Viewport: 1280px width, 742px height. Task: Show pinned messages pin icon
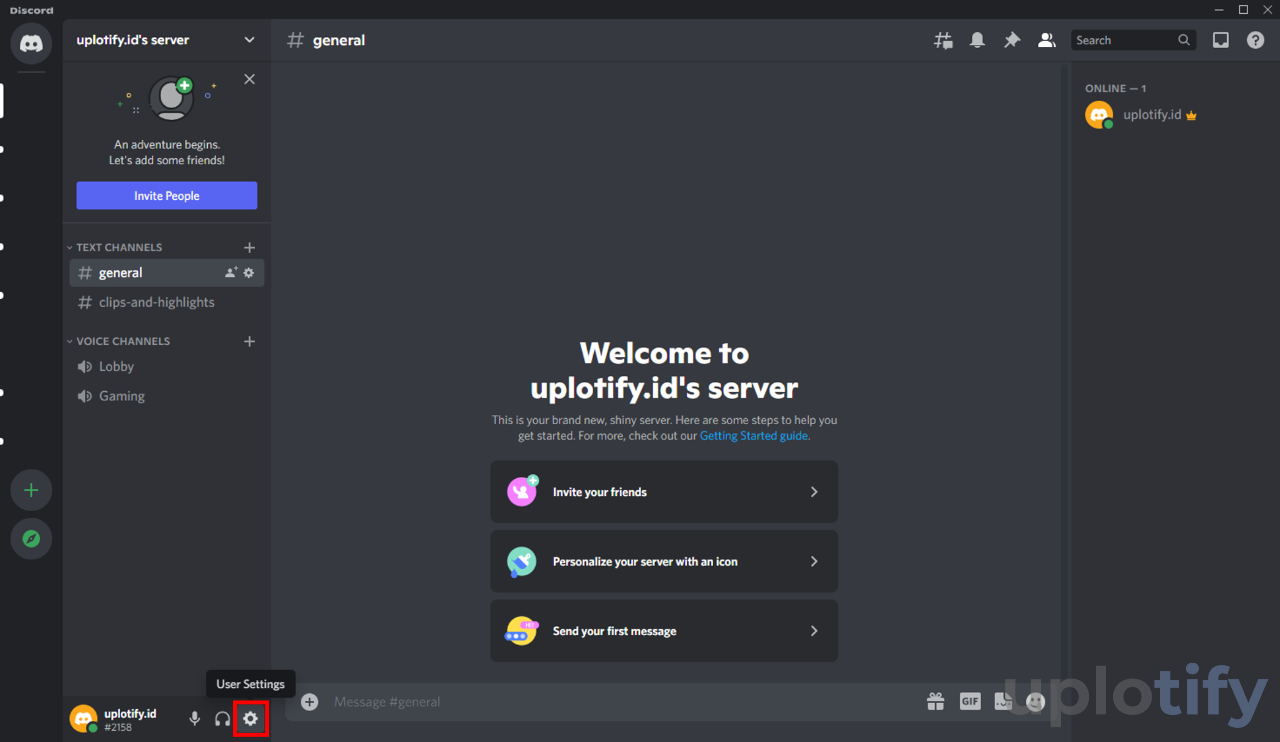pos(1012,40)
